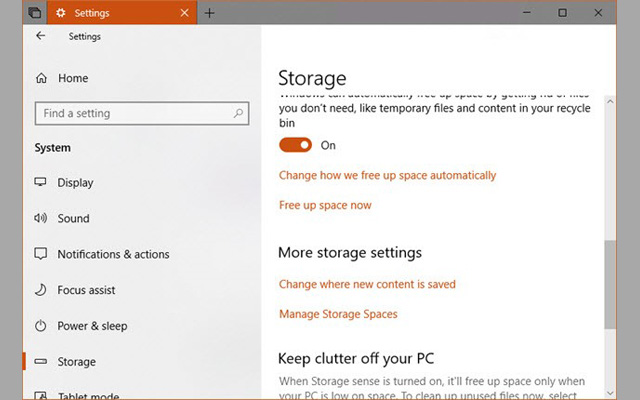Click the Focus assist moon icon
This screenshot has width=640, height=400.
coord(41,290)
